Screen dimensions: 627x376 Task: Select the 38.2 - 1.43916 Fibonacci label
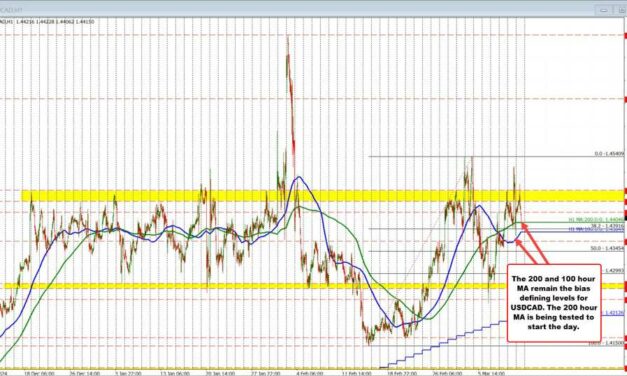point(607,226)
